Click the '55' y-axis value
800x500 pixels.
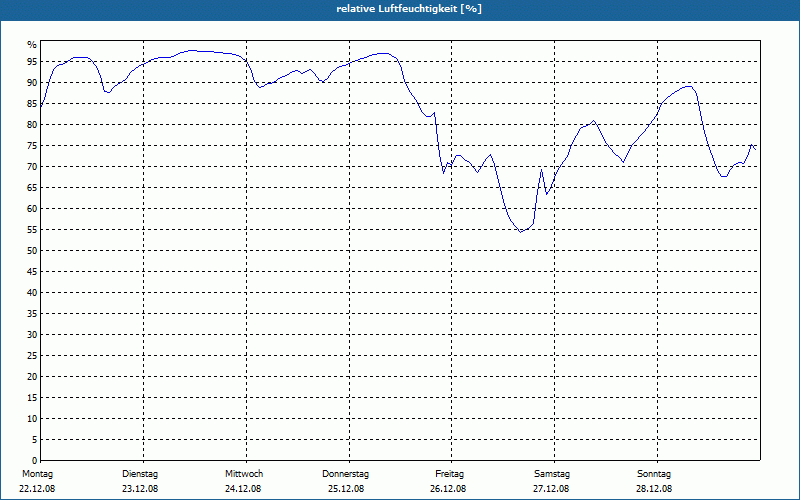(x=32, y=230)
